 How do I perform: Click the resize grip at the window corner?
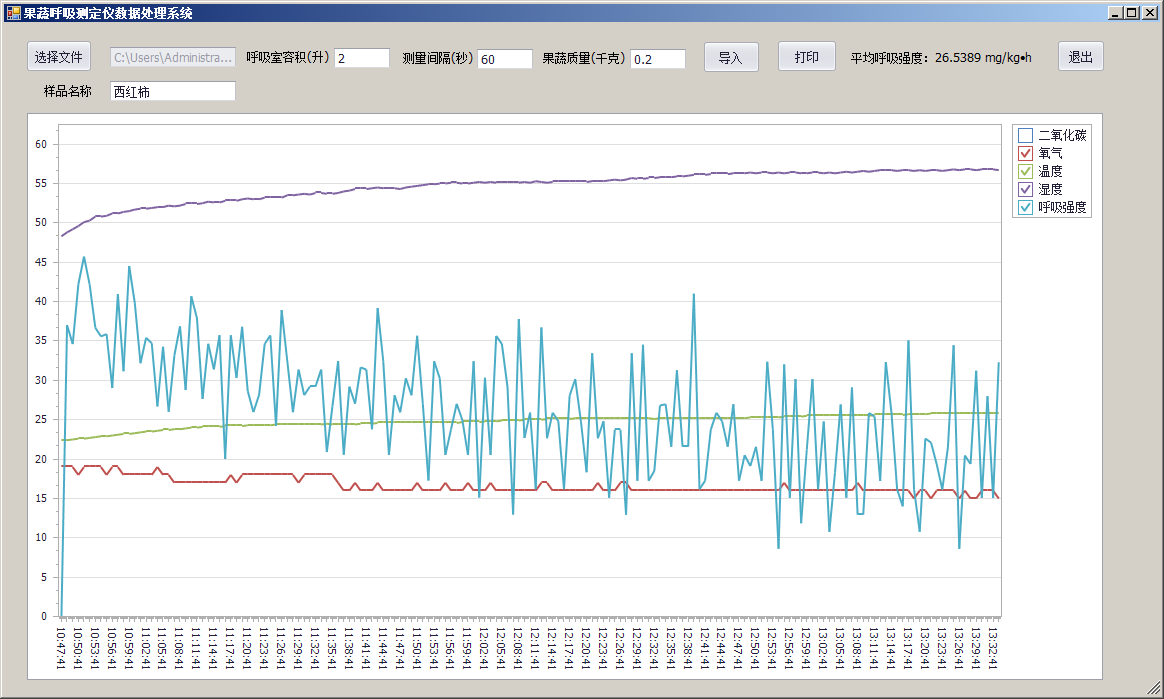pyautogui.click(x=1154, y=689)
